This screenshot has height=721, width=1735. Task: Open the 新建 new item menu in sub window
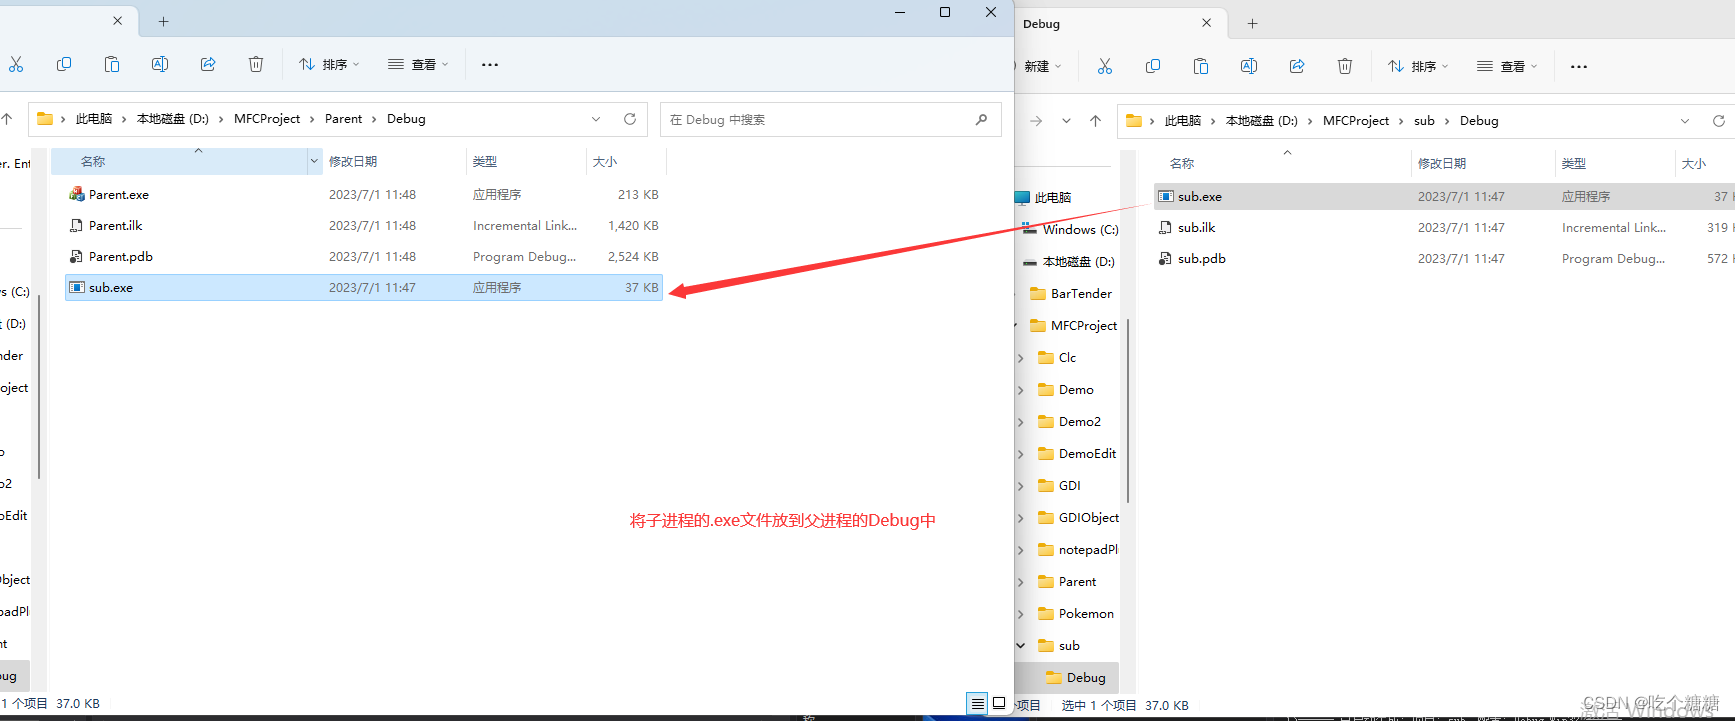point(1040,66)
